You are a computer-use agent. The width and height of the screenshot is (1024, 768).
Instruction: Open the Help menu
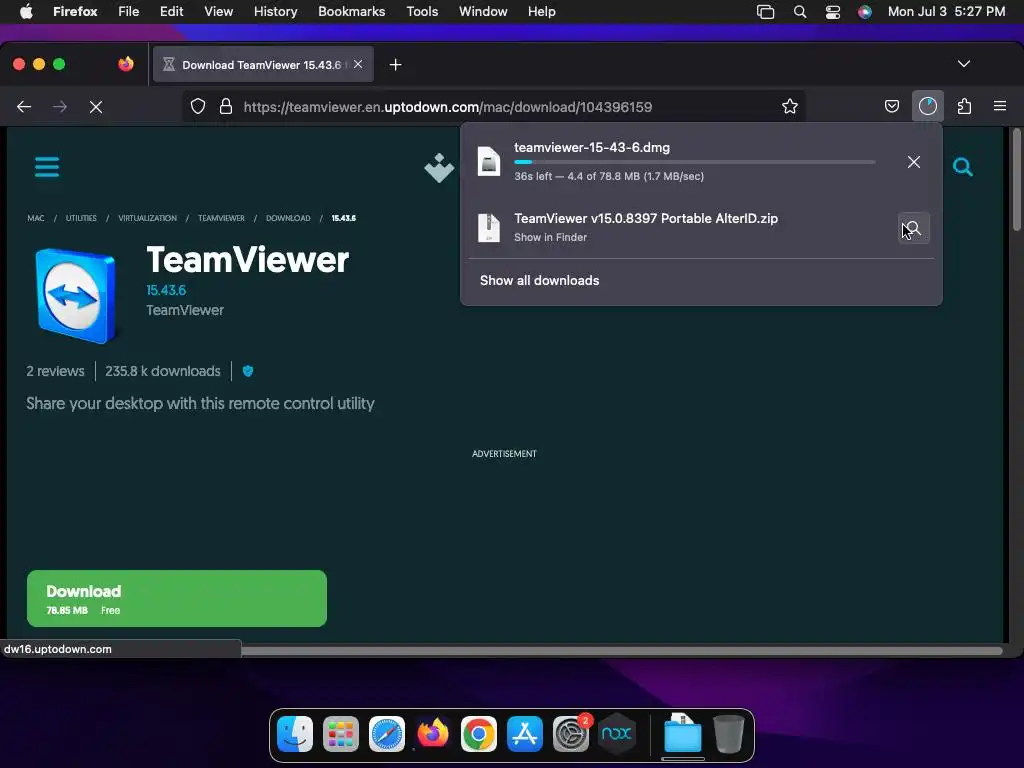tap(541, 12)
